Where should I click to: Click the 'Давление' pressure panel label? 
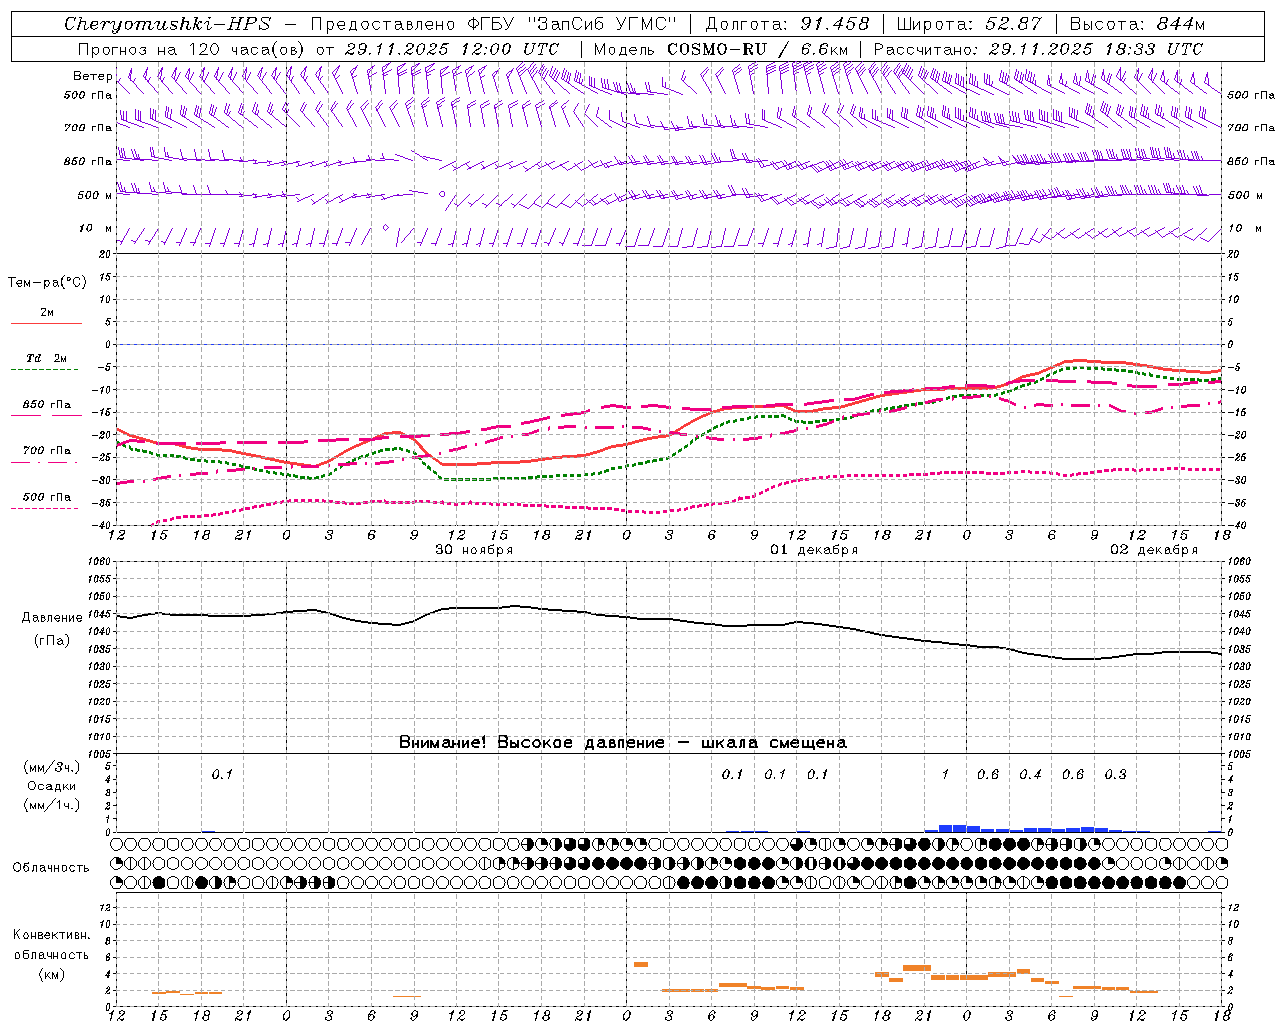tap(52, 618)
